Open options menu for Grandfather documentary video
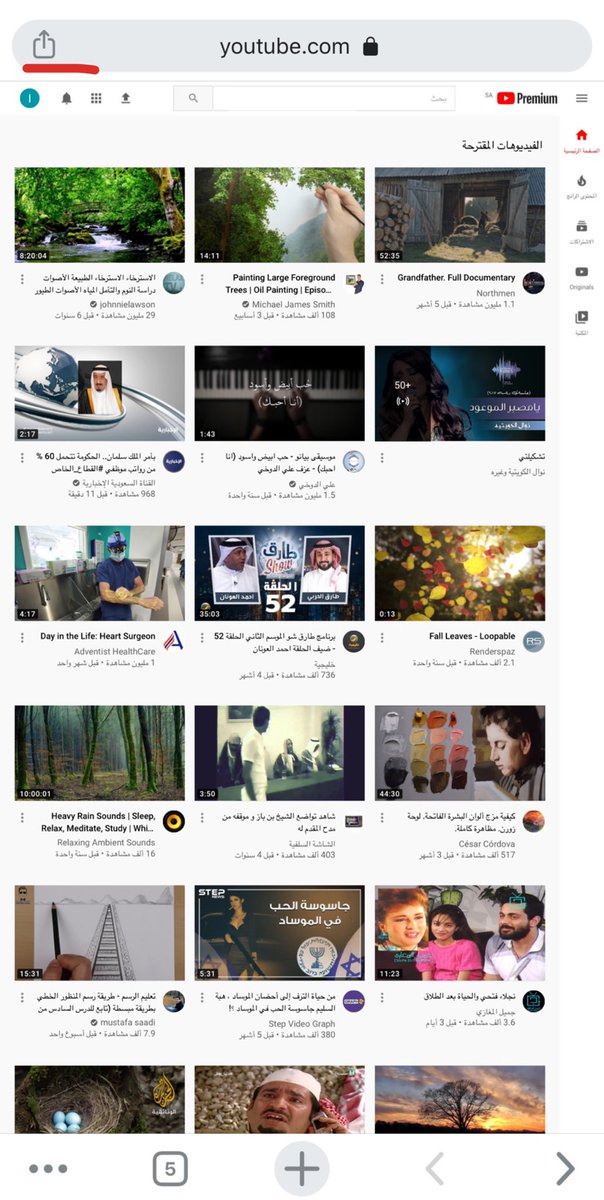Viewport: 604px width, 1200px height. [381, 278]
